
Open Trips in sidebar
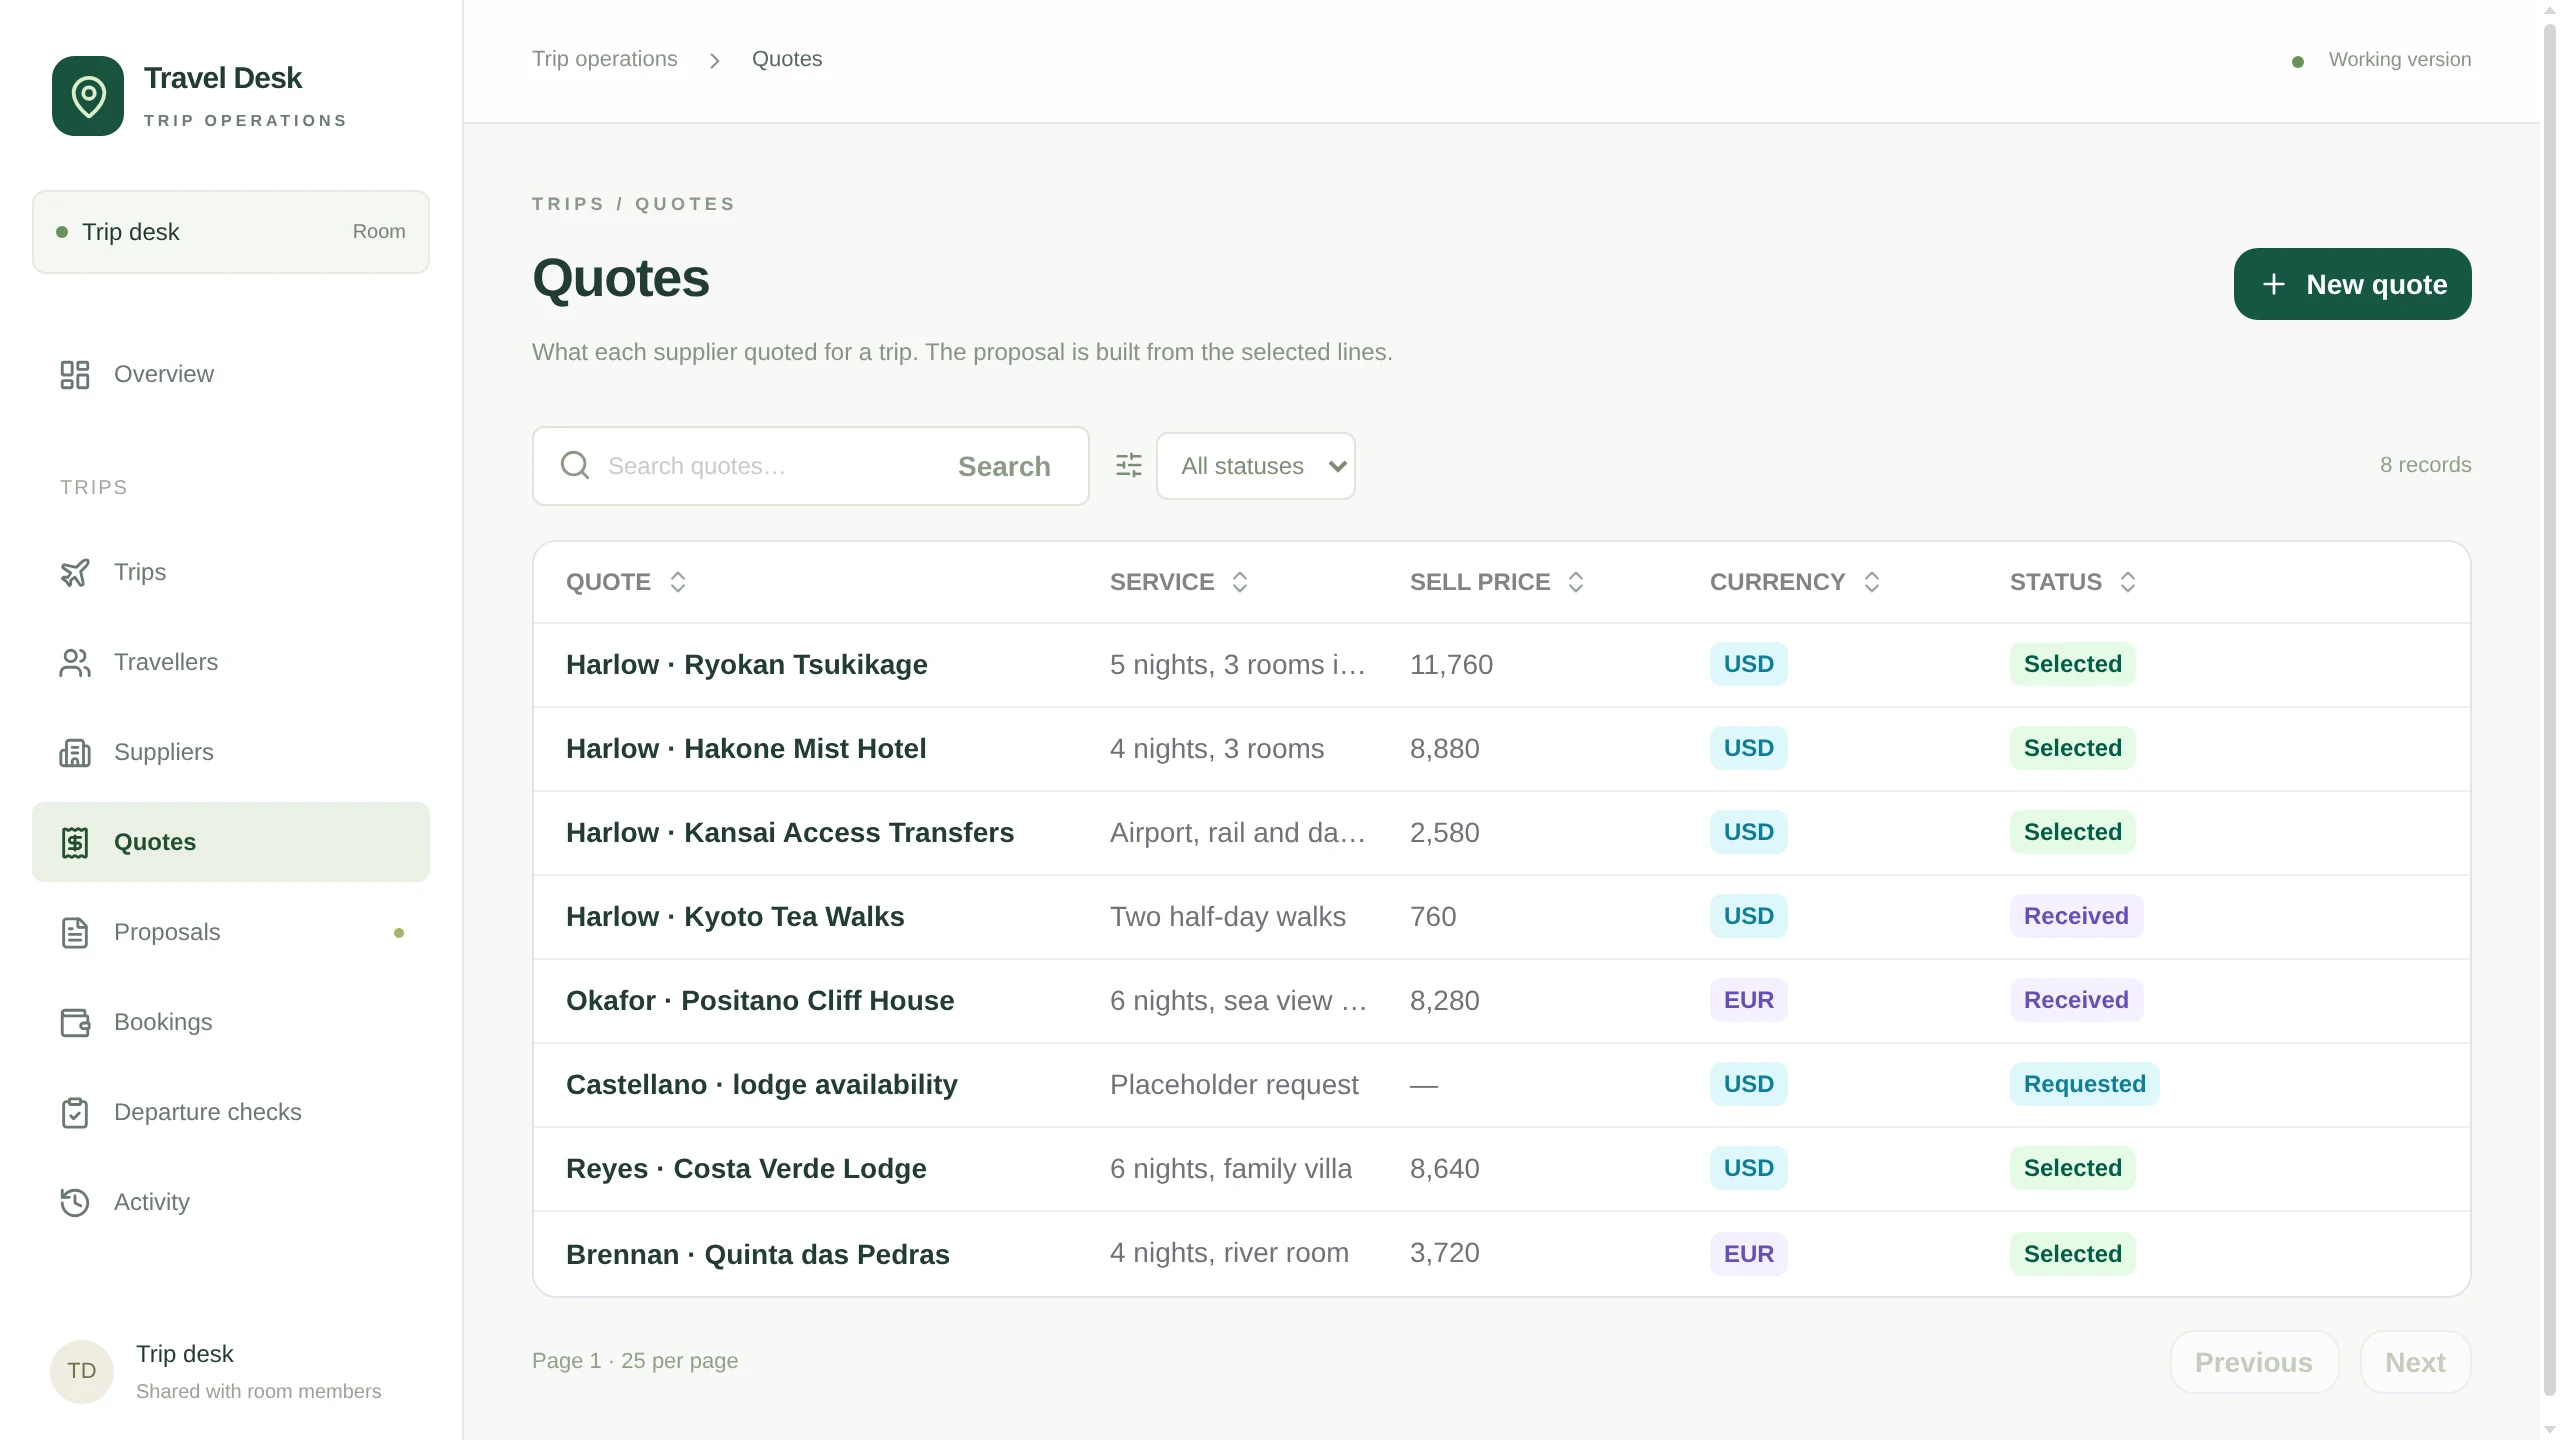coord(231,572)
